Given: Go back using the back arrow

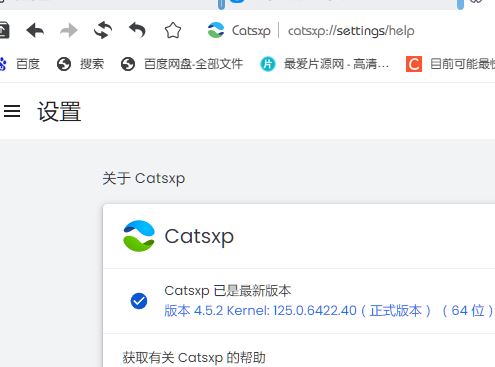Looking at the screenshot, I should pyautogui.click(x=35, y=31).
